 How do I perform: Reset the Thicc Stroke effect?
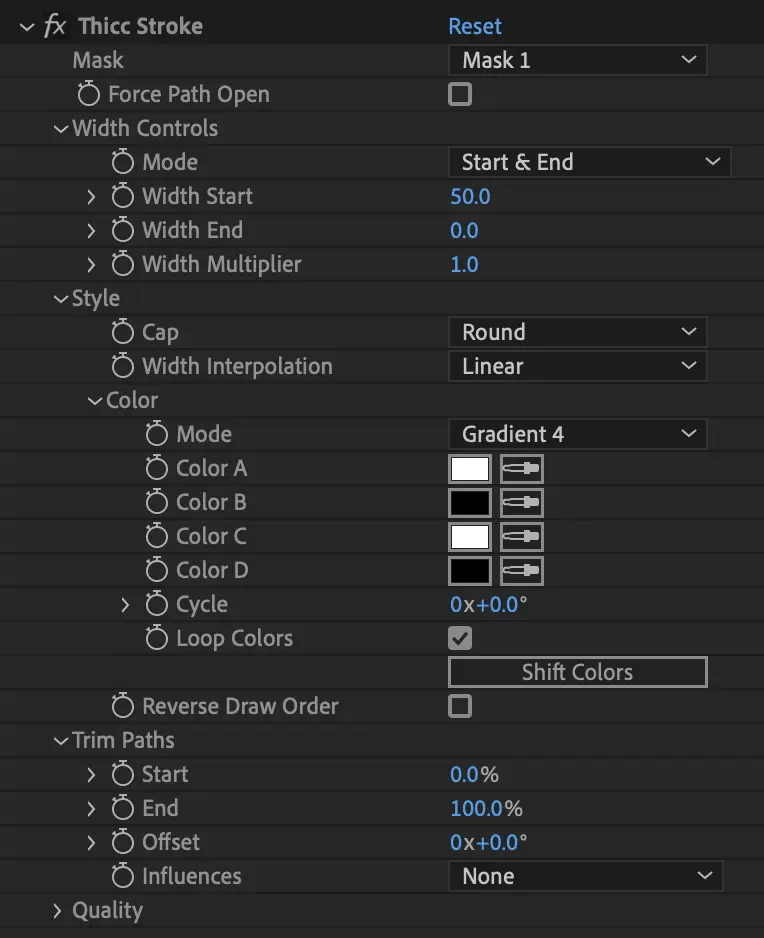pyautogui.click(x=475, y=27)
